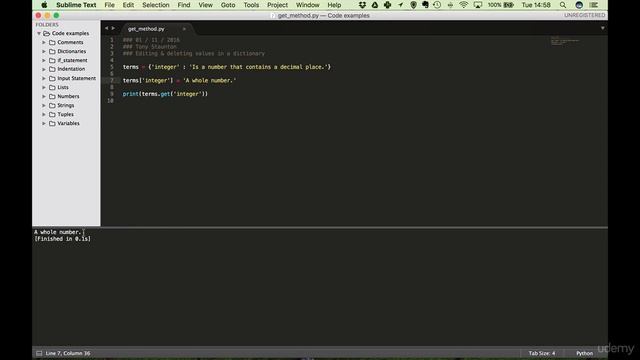Select the Tuples folder label
640x360 pixels.
(x=65, y=114)
